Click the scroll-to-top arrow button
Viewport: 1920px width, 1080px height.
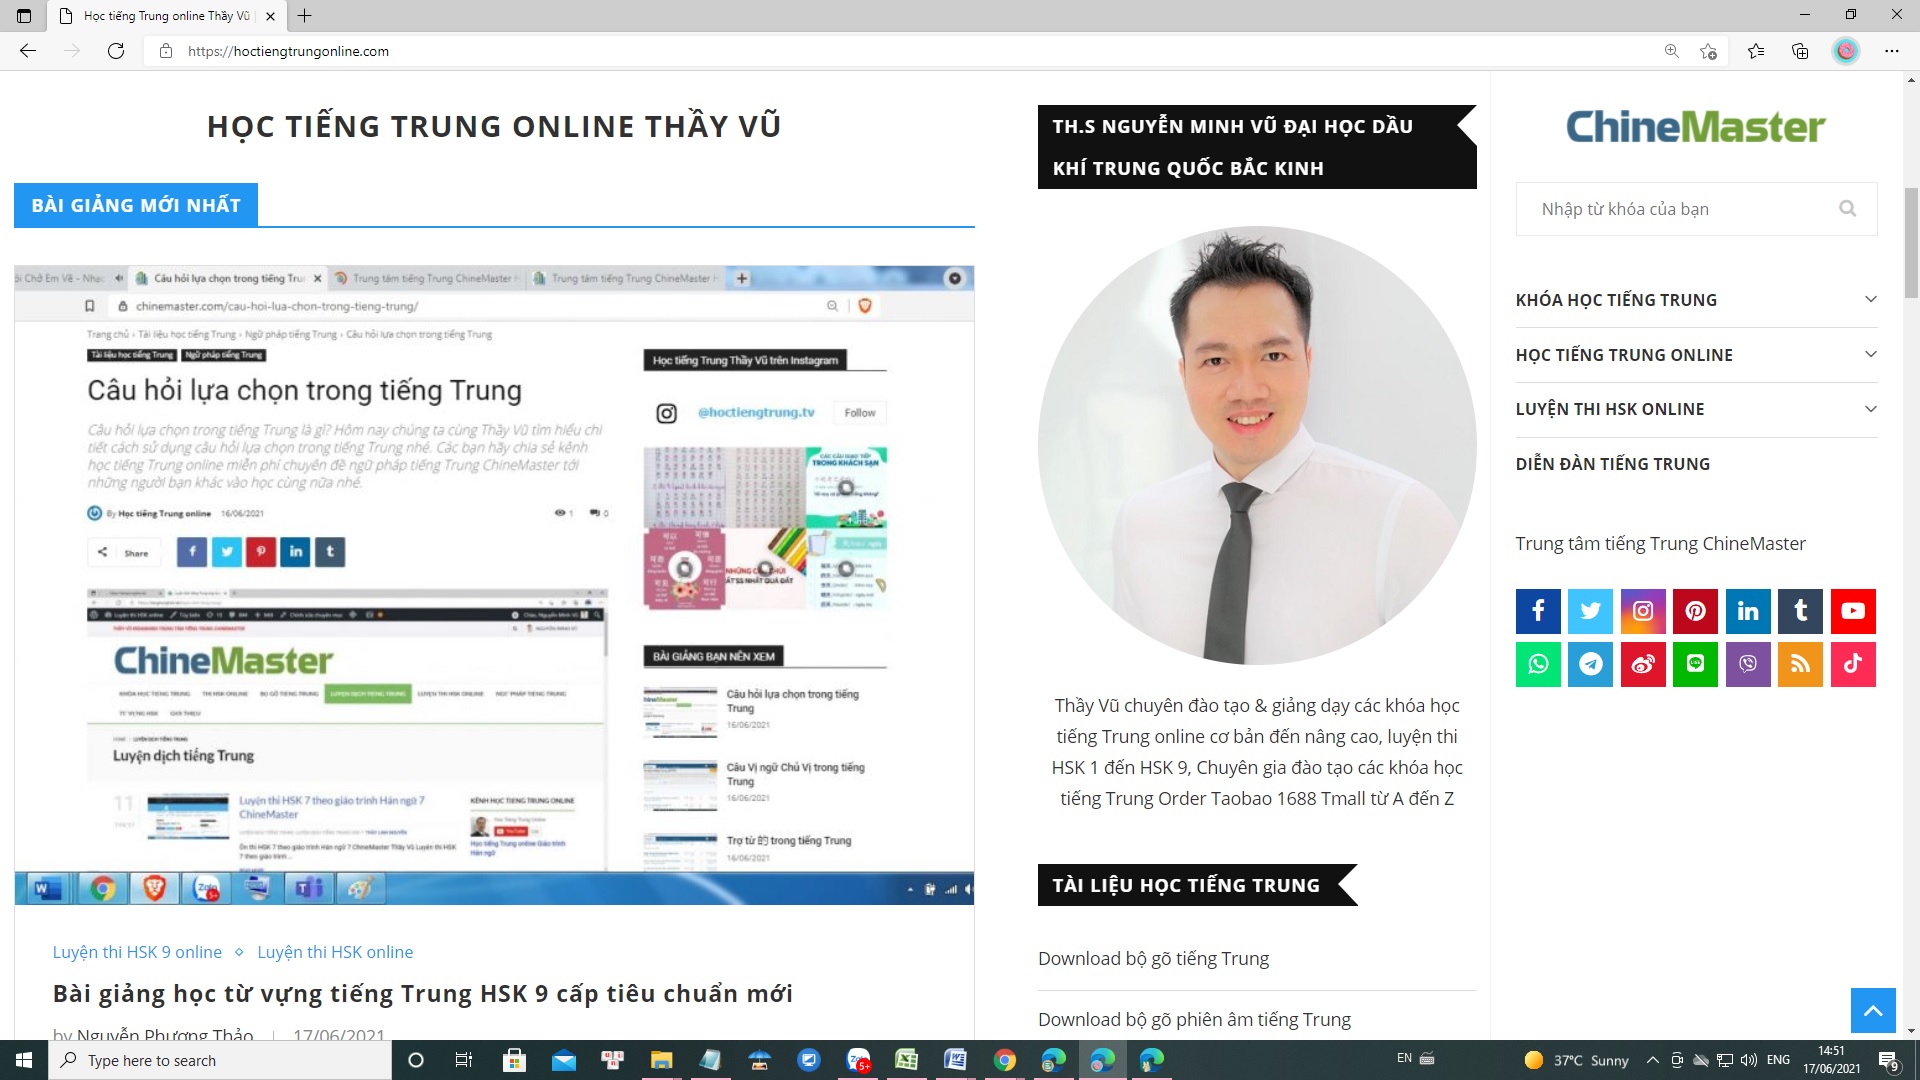click(1872, 1010)
